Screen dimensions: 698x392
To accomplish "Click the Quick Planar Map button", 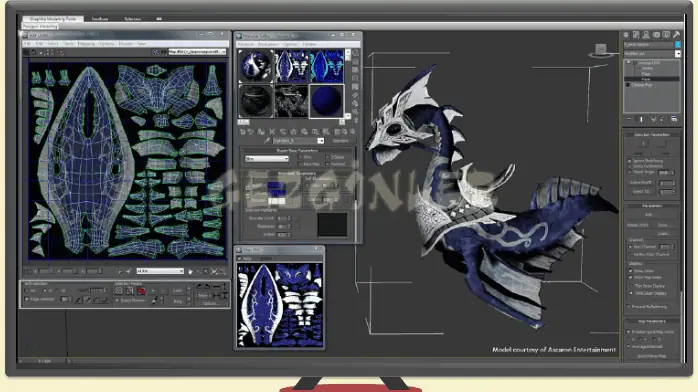I will pos(652,356).
